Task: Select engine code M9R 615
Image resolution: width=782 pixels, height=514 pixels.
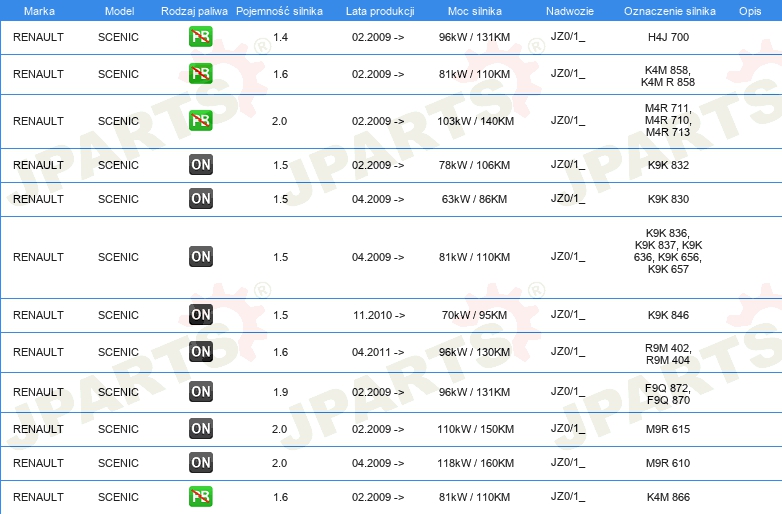Action: coord(668,429)
